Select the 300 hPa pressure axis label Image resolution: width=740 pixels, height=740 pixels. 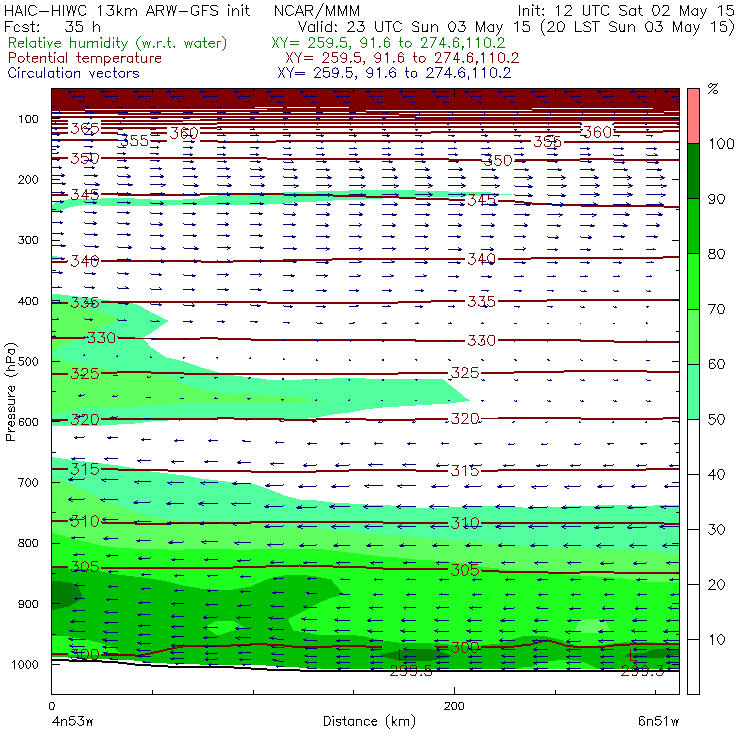pos(28,240)
